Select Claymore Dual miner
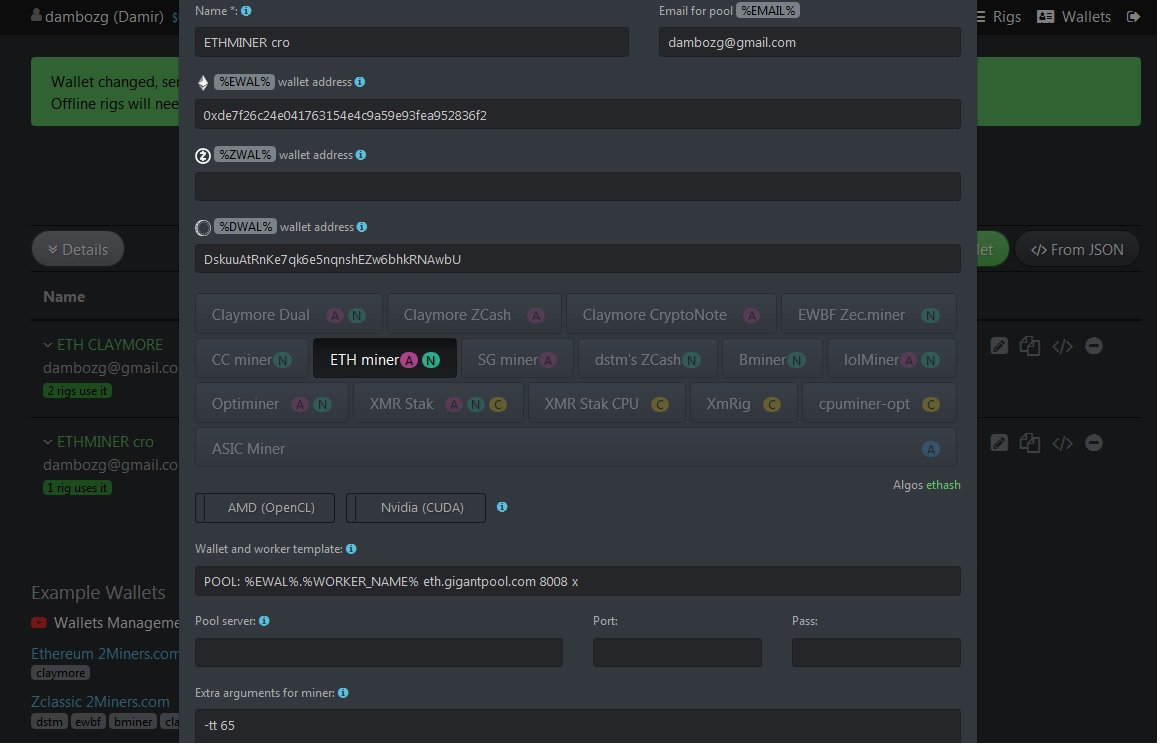Image resolution: width=1164 pixels, height=744 pixels. coord(289,315)
